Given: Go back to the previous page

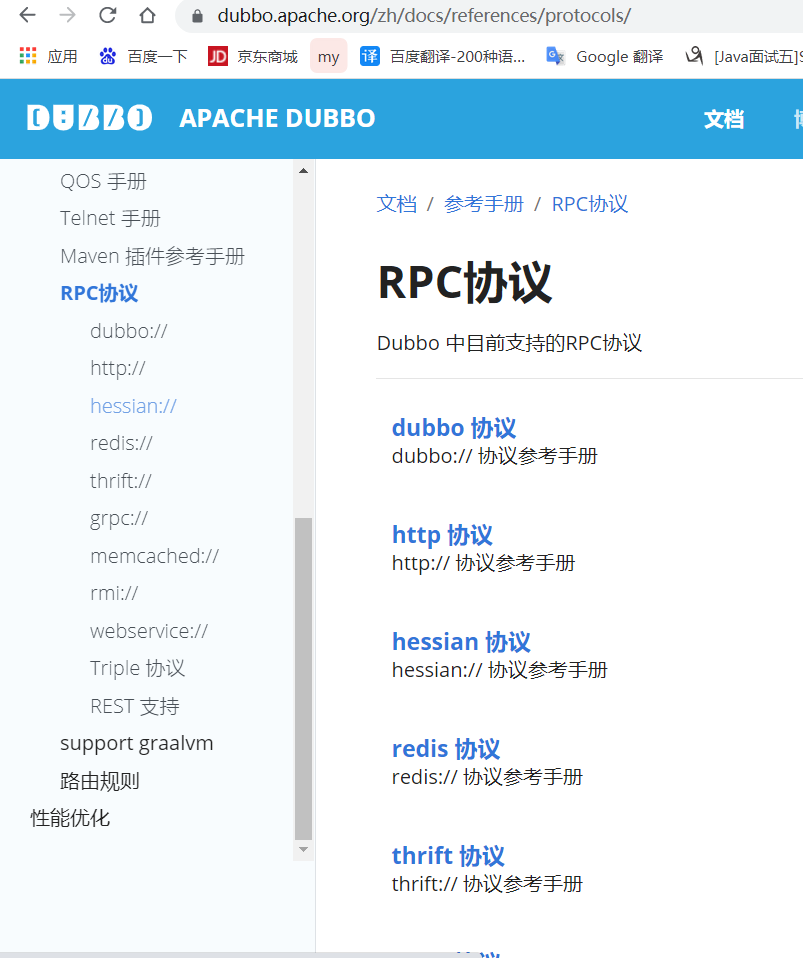Looking at the screenshot, I should pyautogui.click(x=27, y=16).
